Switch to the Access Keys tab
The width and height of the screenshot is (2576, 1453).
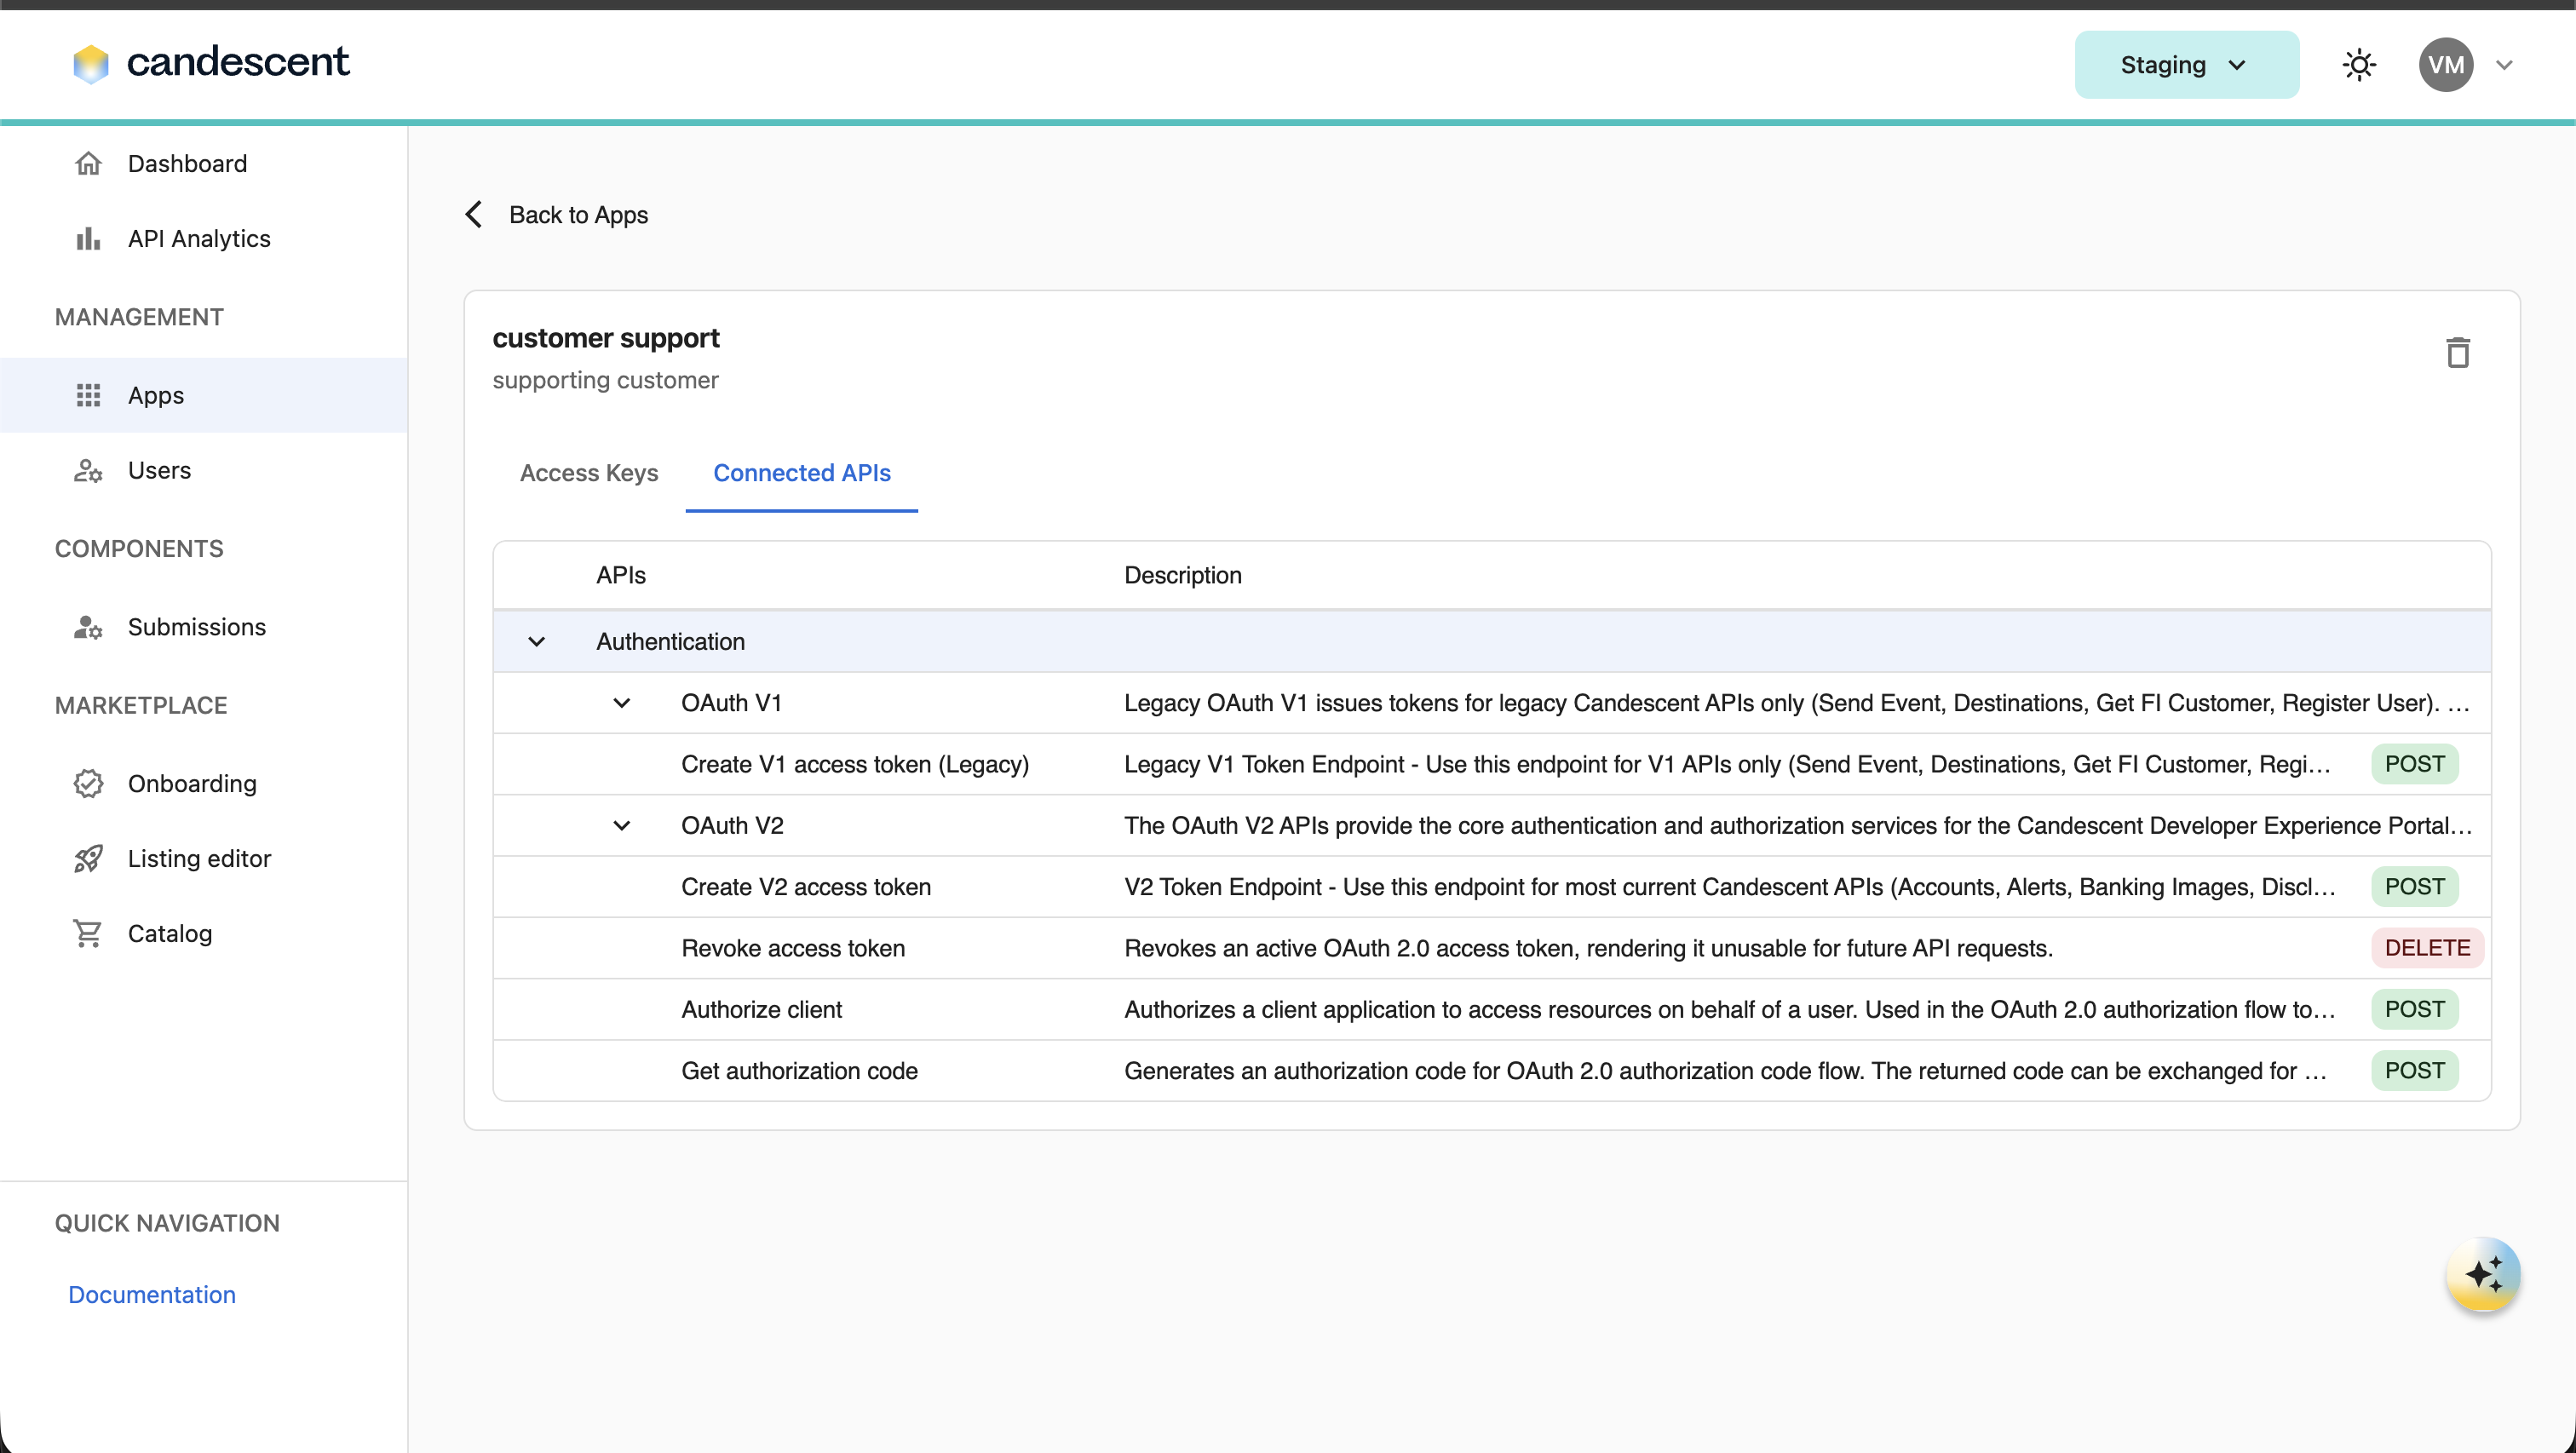[589, 473]
